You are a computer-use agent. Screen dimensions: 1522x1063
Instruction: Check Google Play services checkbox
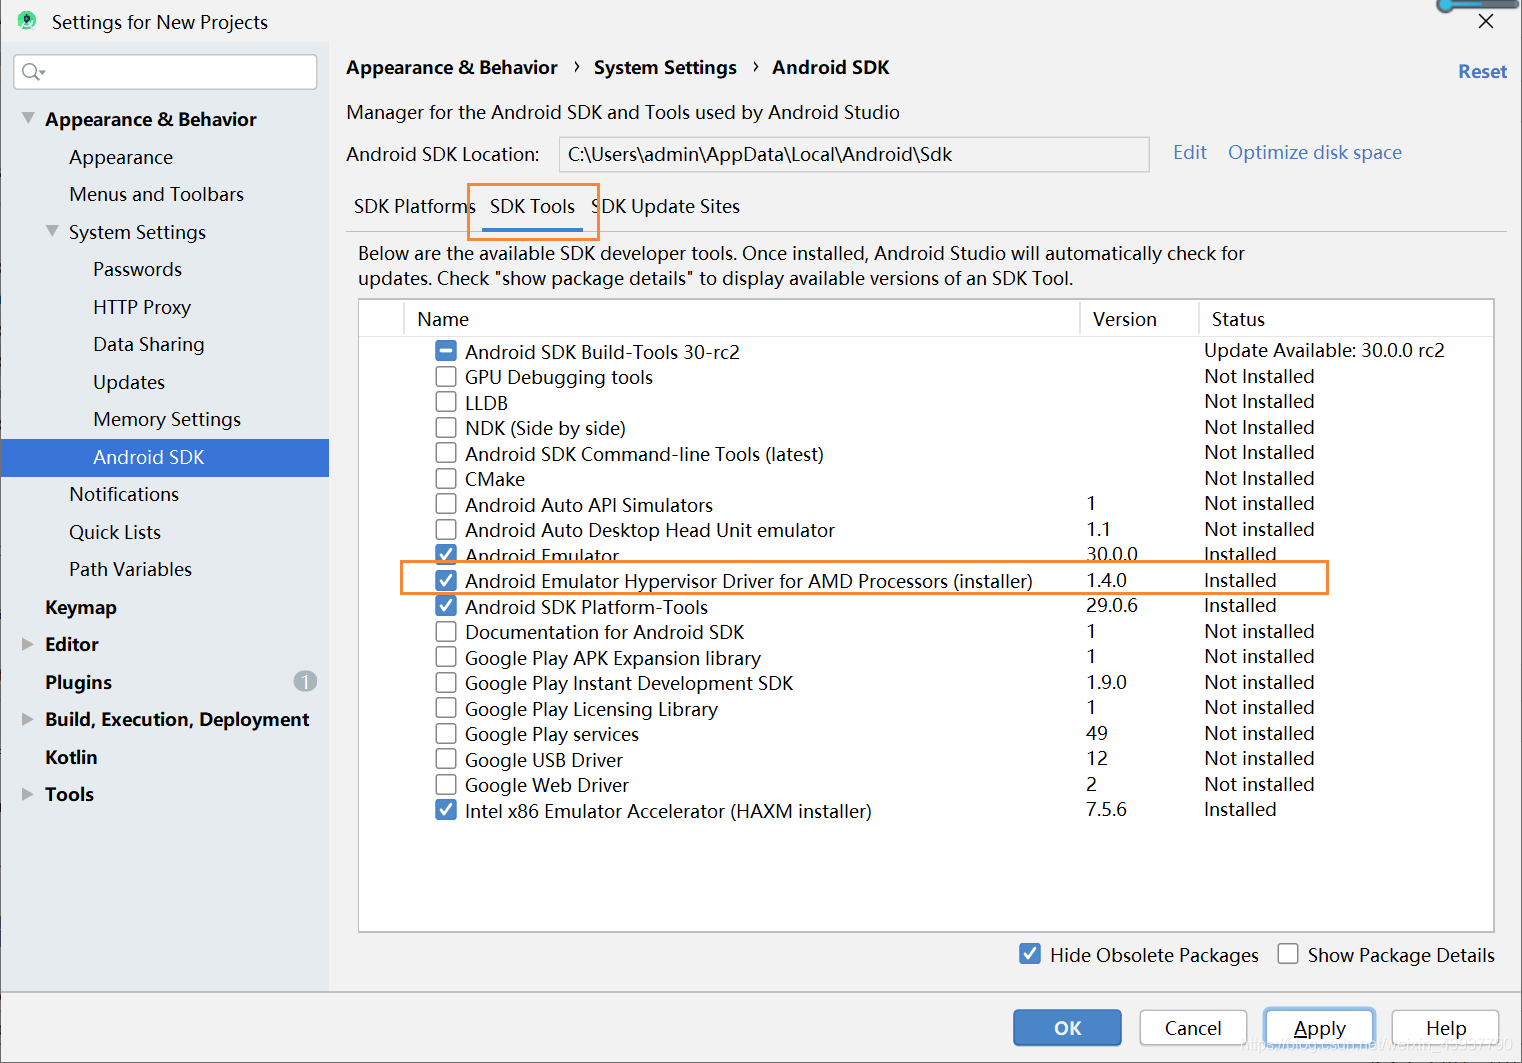point(446,733)
